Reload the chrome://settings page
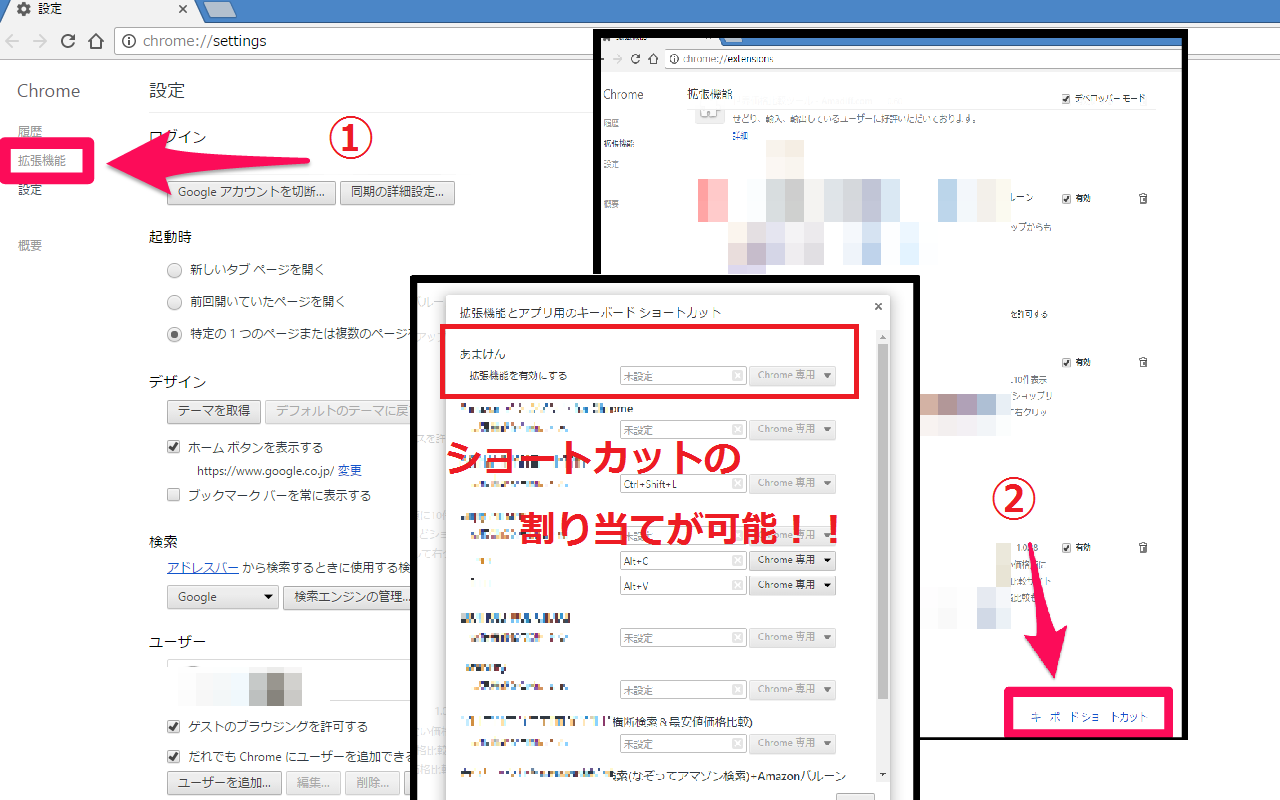 click(x=68, y=41)
